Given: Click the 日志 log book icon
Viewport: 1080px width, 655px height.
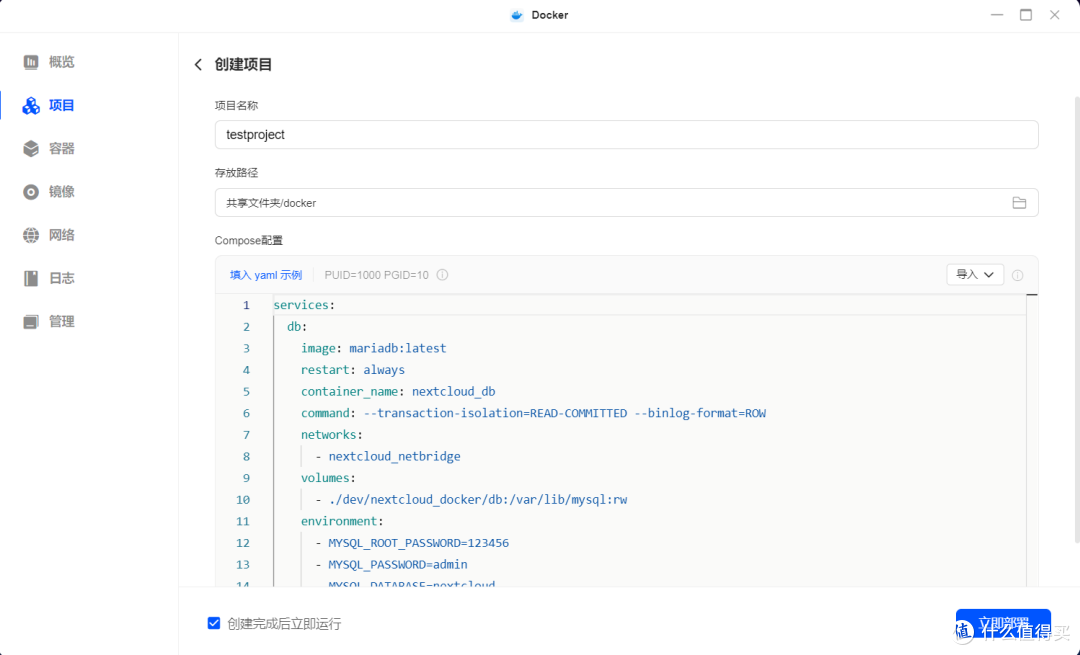Looking at the screenshot, I should pyautogui.click(x=31, y=278).
